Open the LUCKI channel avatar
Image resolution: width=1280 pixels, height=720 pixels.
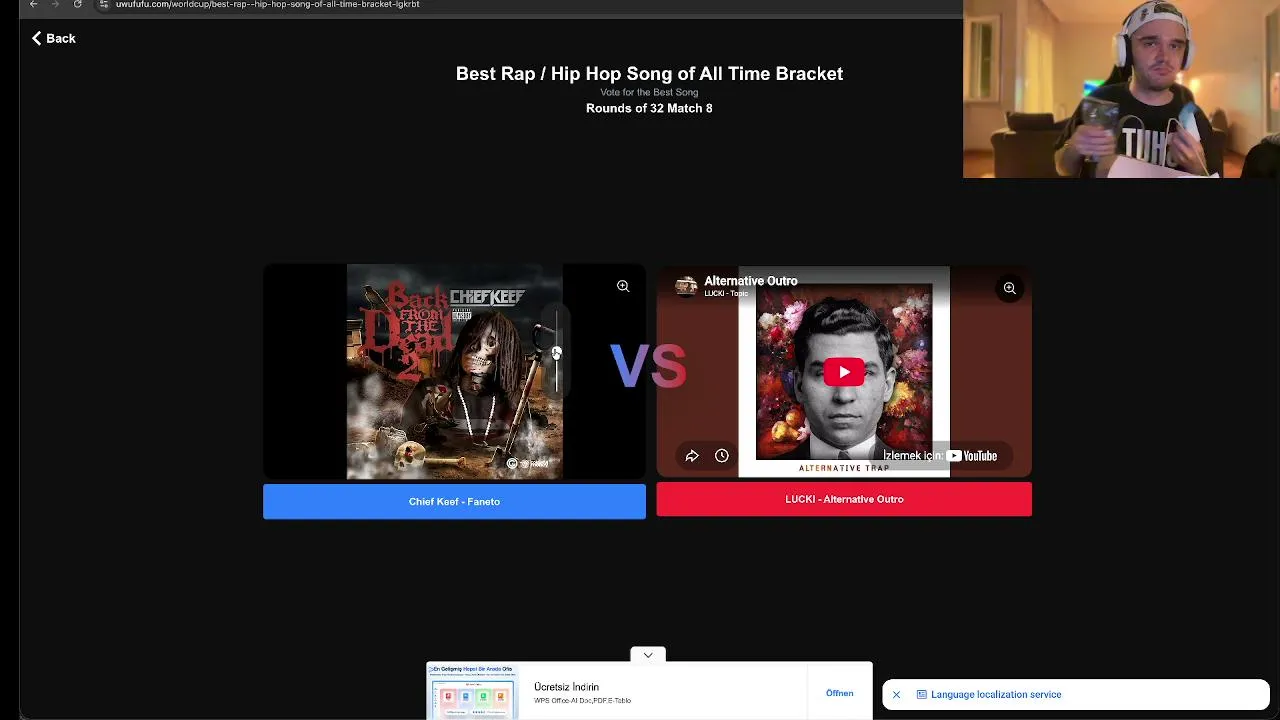point(686,286)
